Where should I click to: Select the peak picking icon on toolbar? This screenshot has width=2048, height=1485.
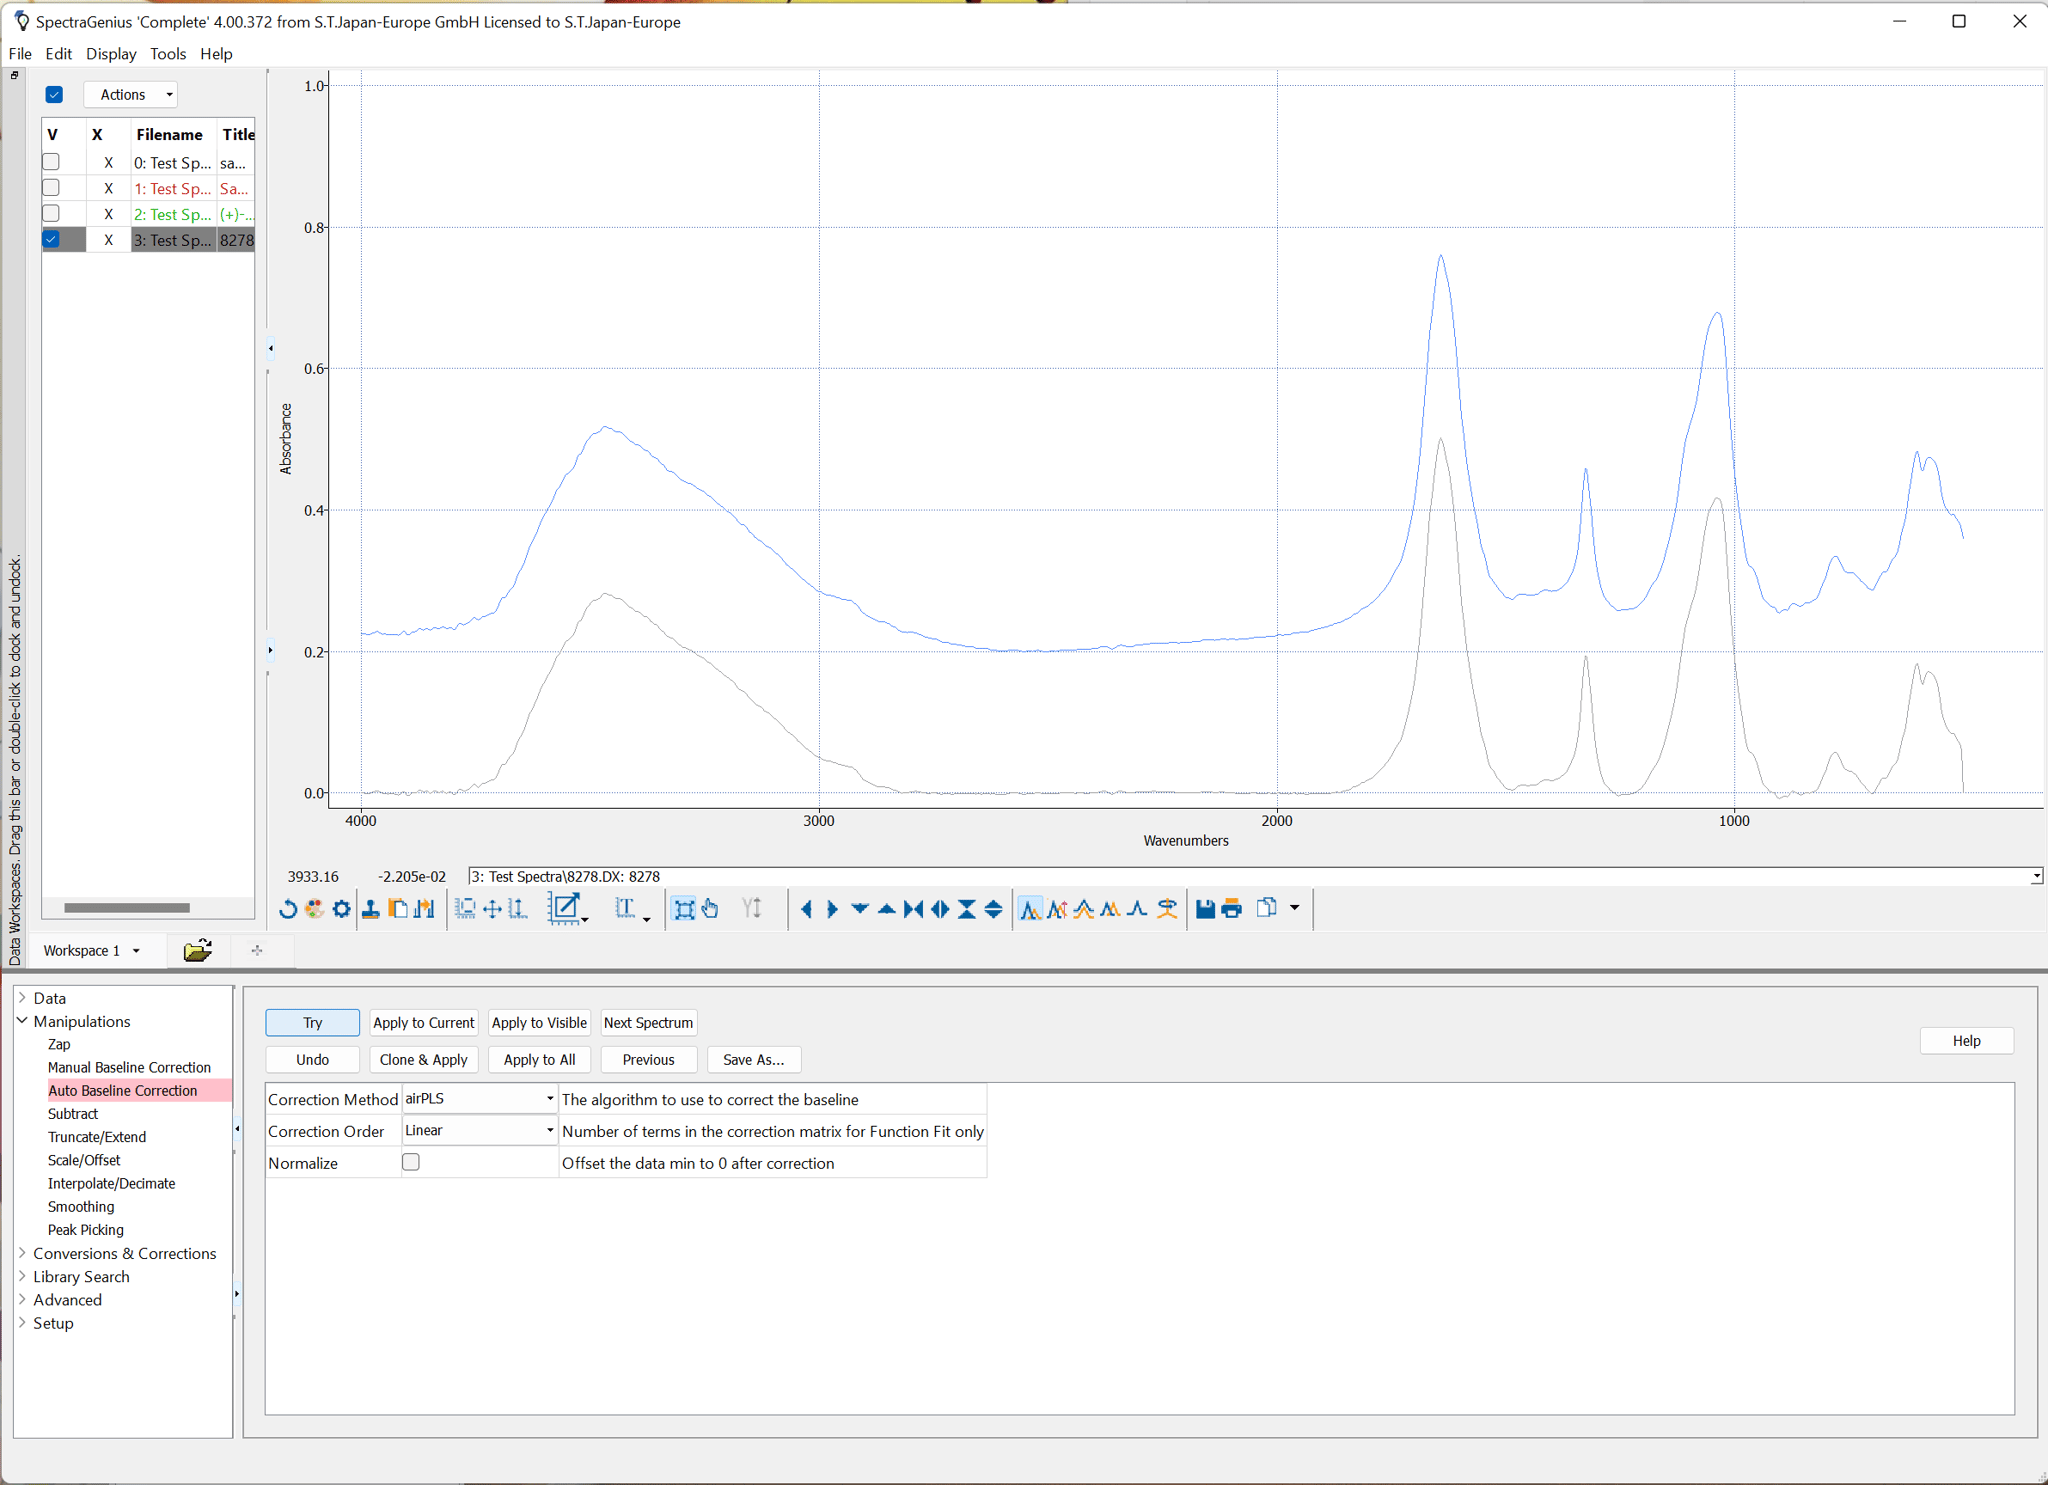click(1031, 908)
